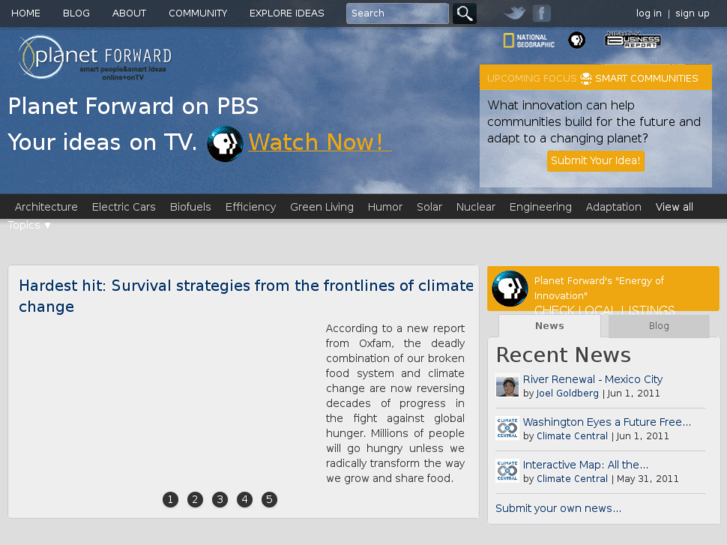The image size is (727, 545).
Task: Expand the Topics dropdown
Action: pyautogui.click(x=29, y=225)
